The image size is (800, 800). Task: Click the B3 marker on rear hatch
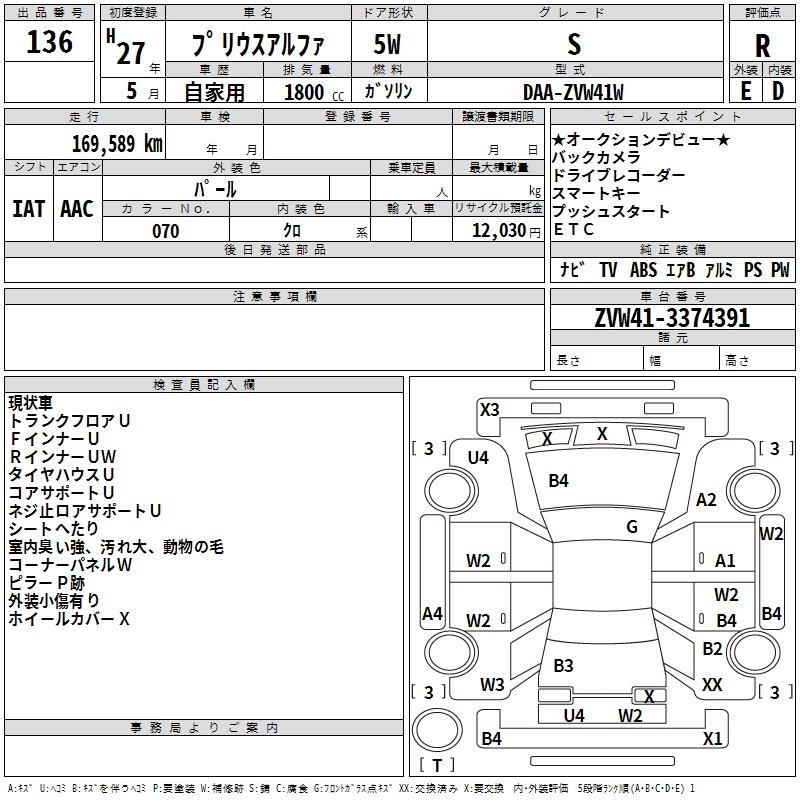pos(563,666)
